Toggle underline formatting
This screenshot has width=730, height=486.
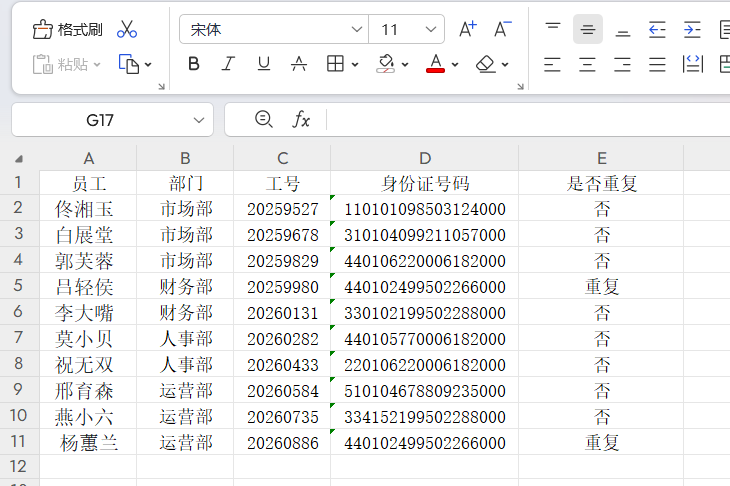(263, 64)
